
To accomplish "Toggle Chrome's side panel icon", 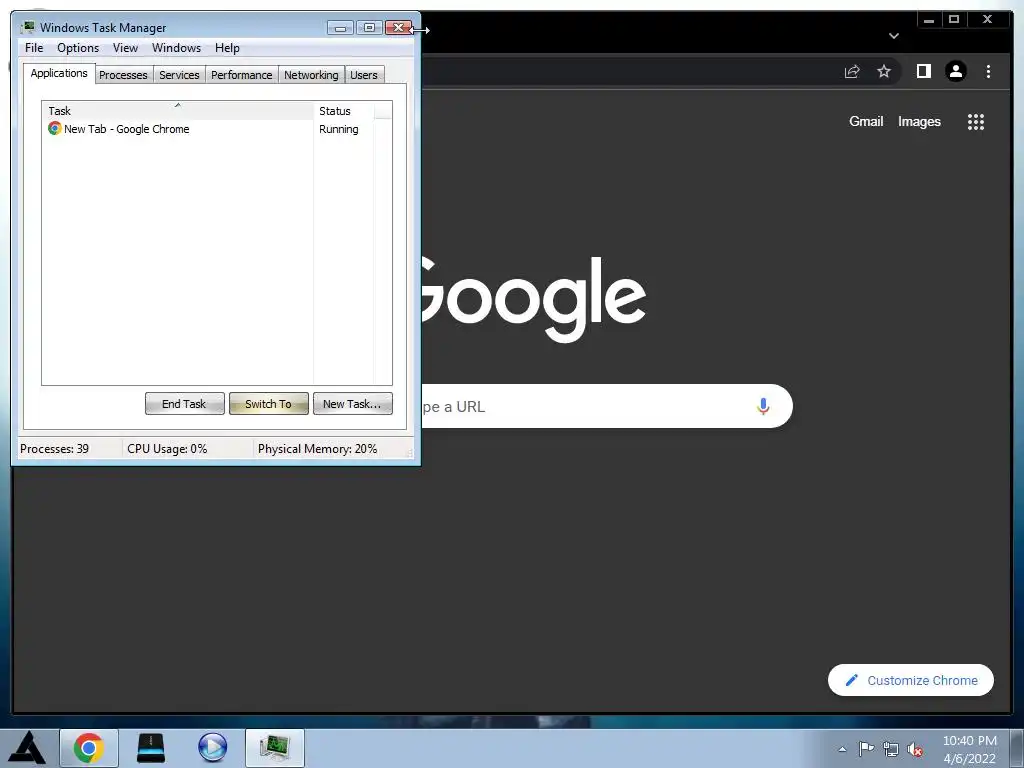I will tap(923, 71).
